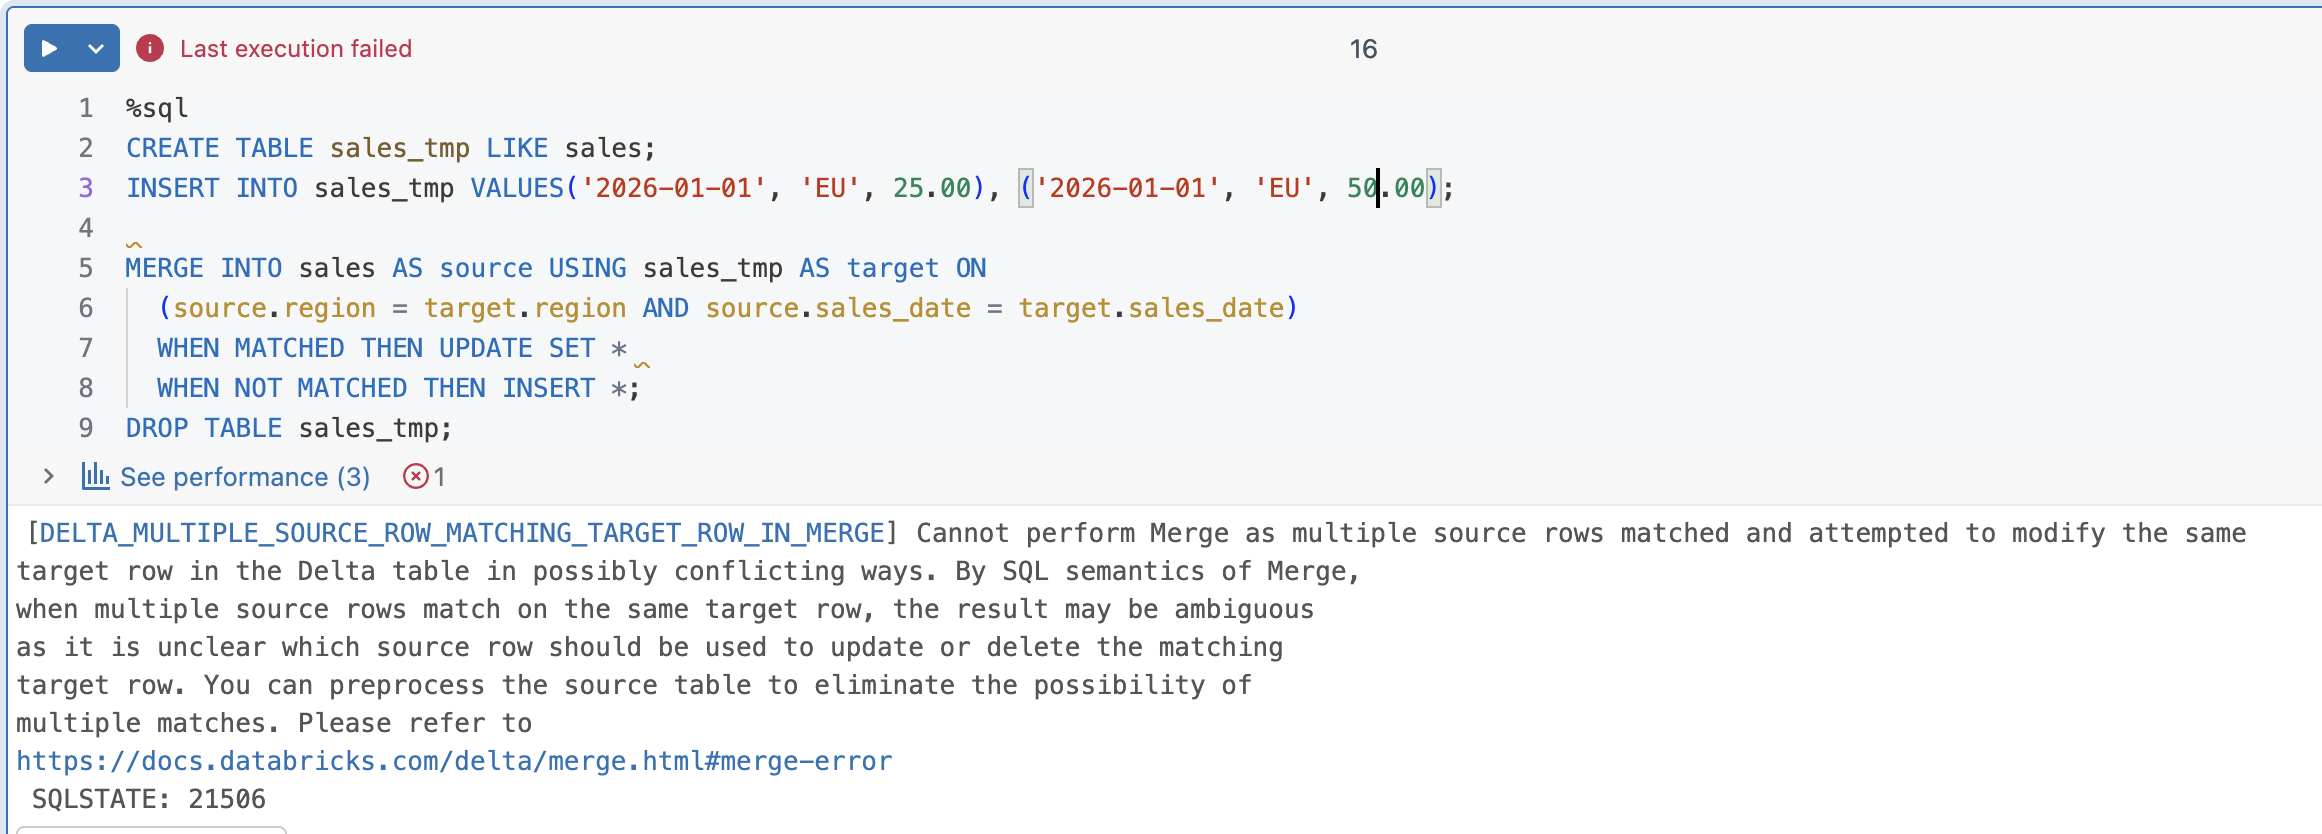
Task: Run the cell with the play button
Action: point(49,49)
